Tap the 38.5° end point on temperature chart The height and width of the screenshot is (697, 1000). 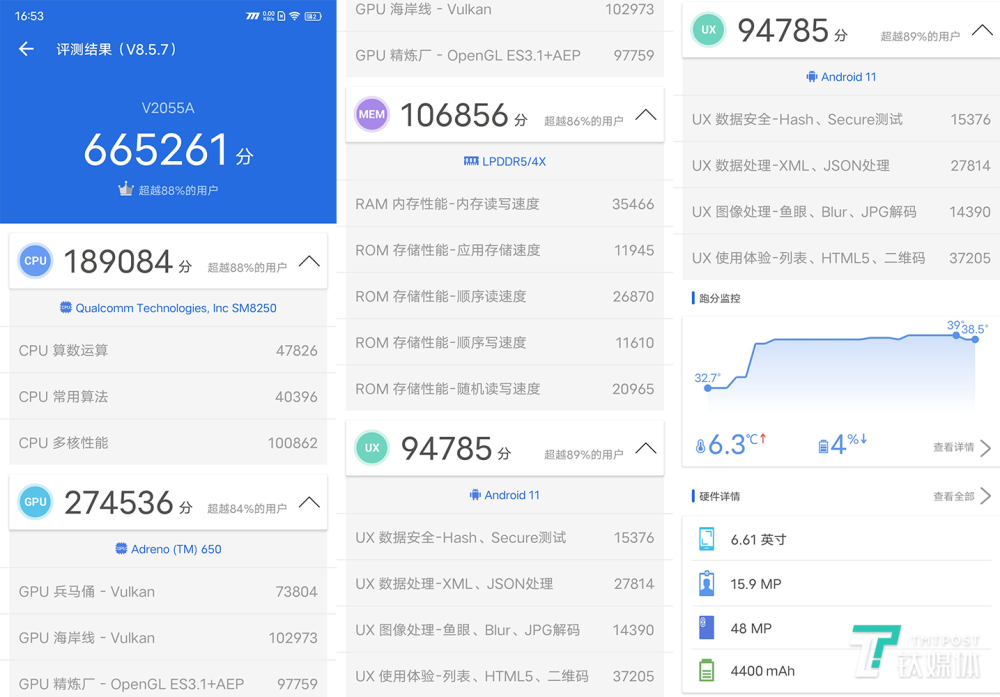975,339
